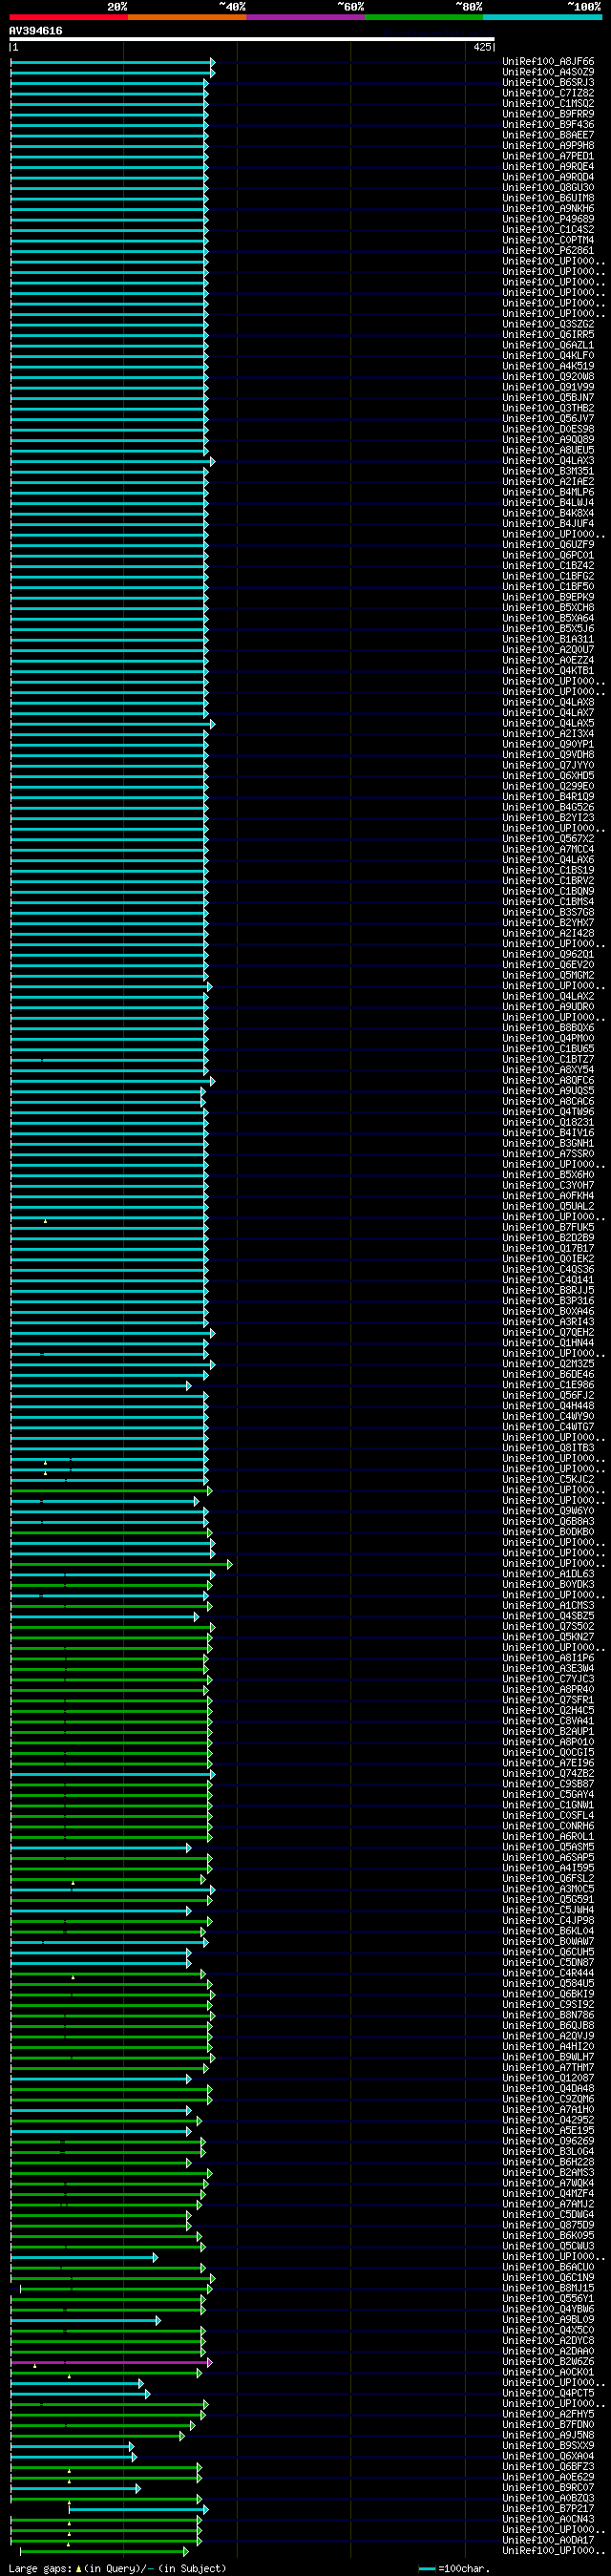Image resolution: width=611 pixels, height=2576 pixels.
Task: Open the UniRef100_C1BS19 entry
Action: (x=548, y=870)
